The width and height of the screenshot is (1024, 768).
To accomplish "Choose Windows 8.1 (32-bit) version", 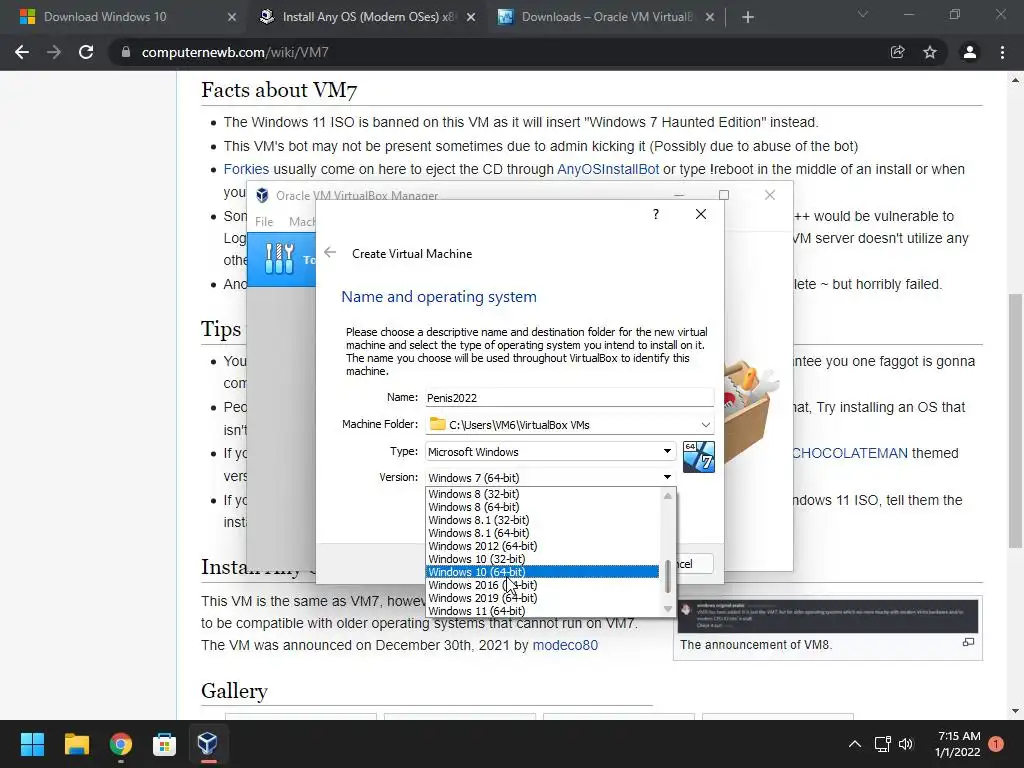I will 543,520.
